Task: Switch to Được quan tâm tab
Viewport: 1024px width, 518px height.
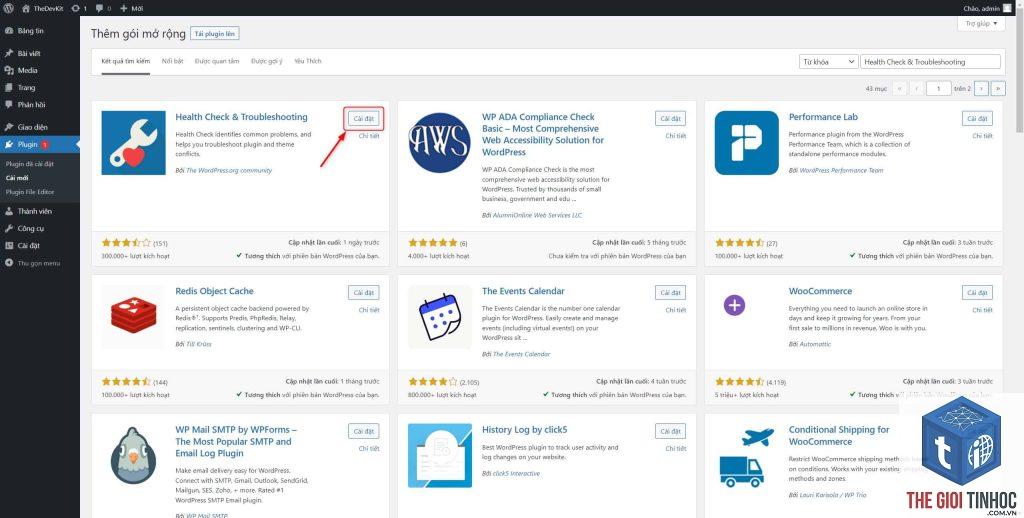Action: coord(217,61)
